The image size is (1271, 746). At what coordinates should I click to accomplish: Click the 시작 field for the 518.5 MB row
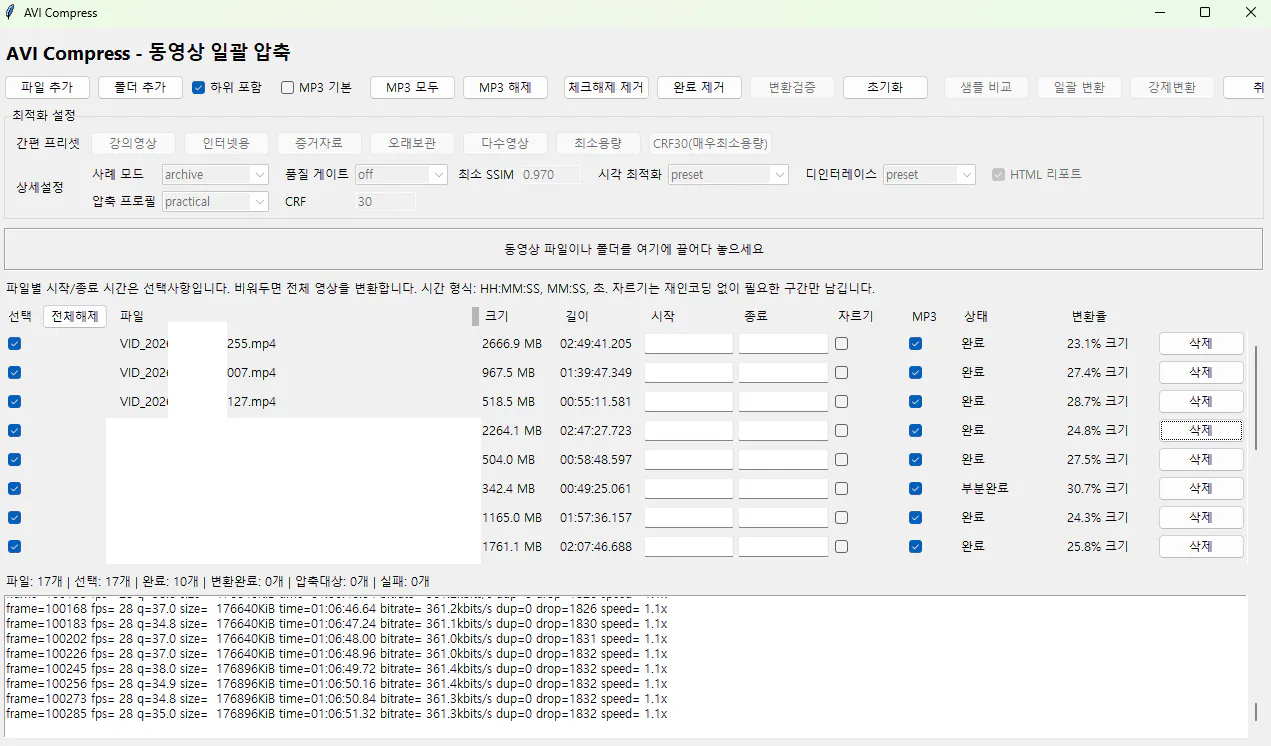pyautogui.click(x=689, y=402)
